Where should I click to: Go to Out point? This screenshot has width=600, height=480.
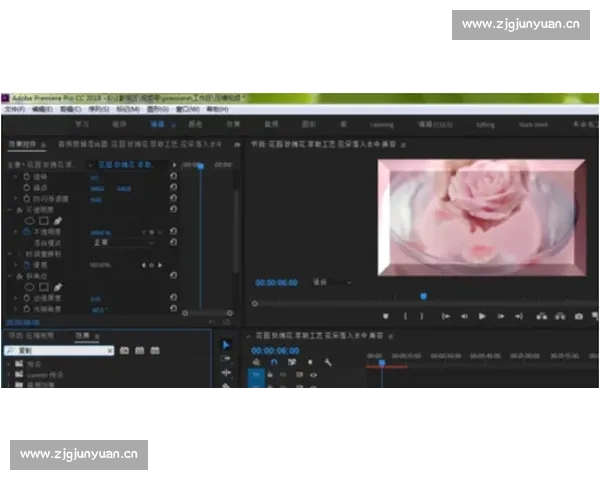(519, 316)
